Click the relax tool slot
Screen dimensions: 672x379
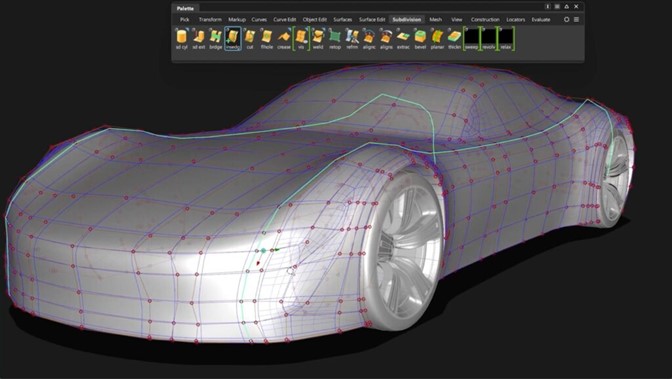[506, 39]
